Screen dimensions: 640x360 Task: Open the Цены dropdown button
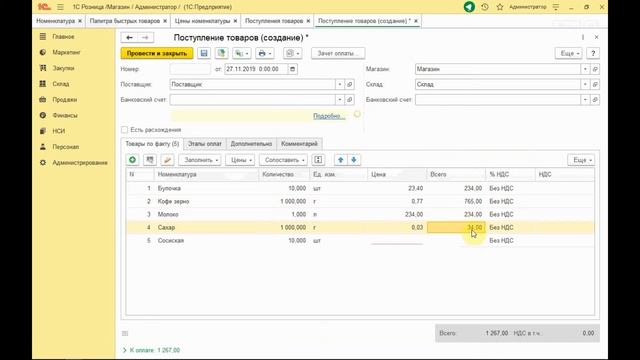240,160
